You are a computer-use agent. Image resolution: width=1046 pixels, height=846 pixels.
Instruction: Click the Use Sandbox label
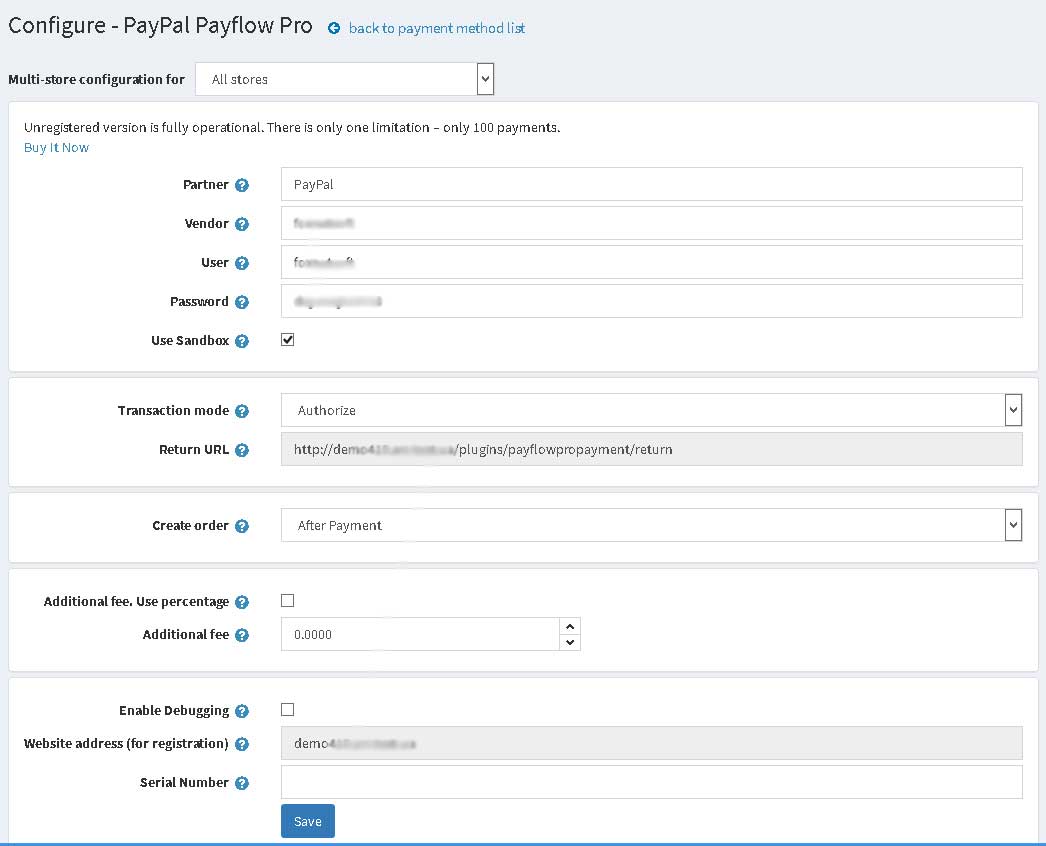point(190,340)
